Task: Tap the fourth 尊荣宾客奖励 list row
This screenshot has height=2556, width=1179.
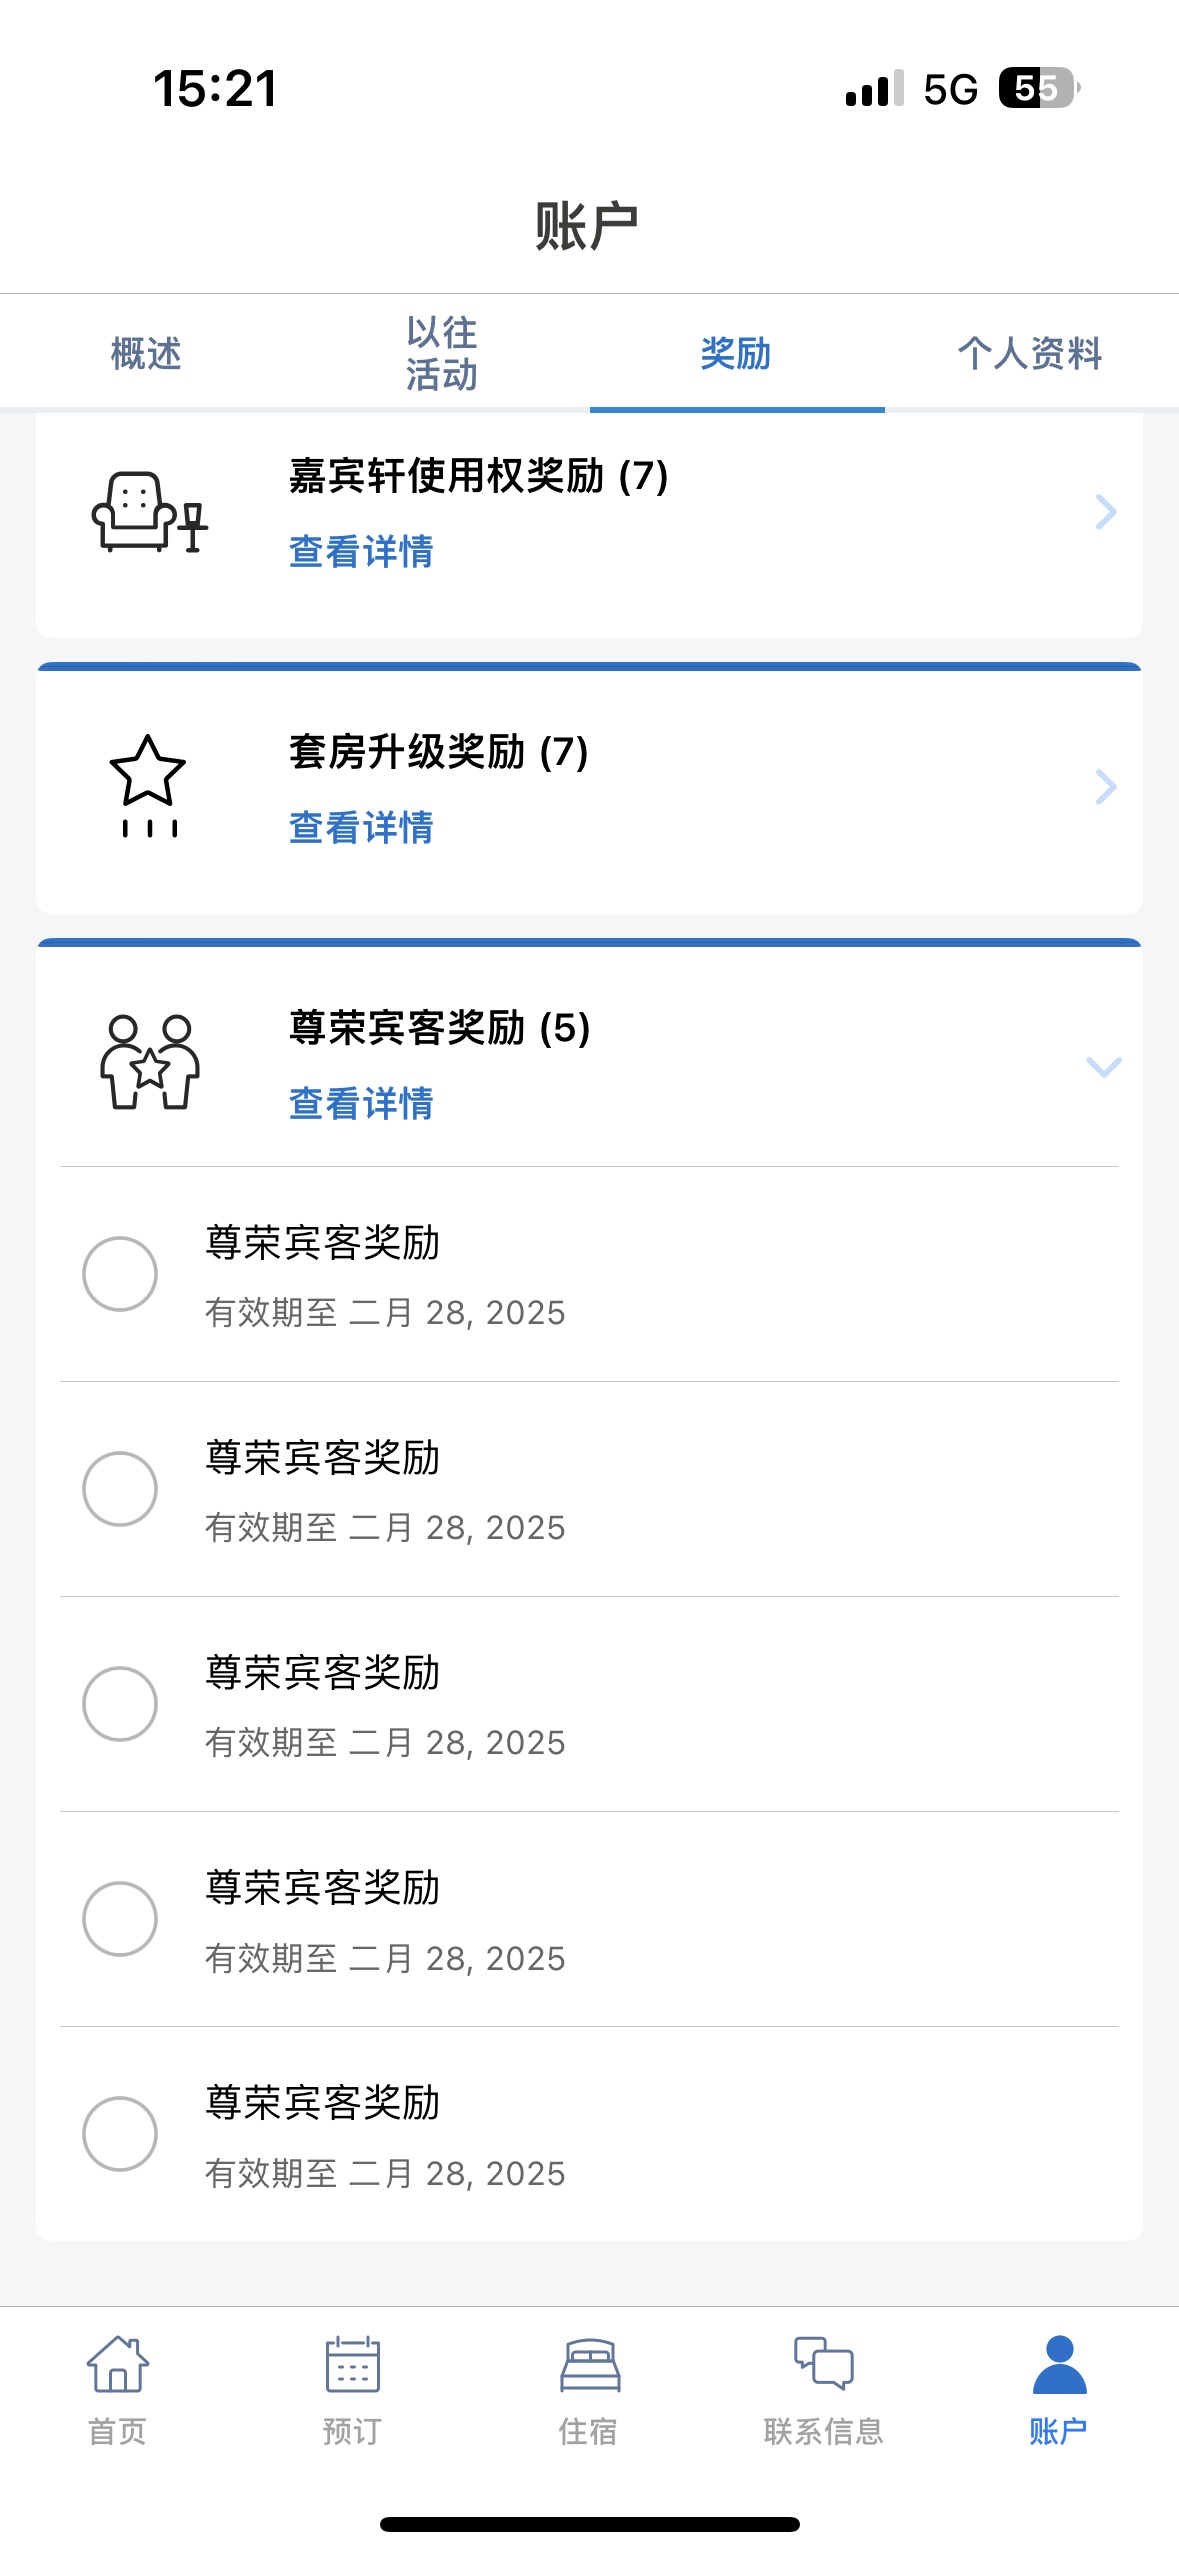Action: pos(589,1919)
